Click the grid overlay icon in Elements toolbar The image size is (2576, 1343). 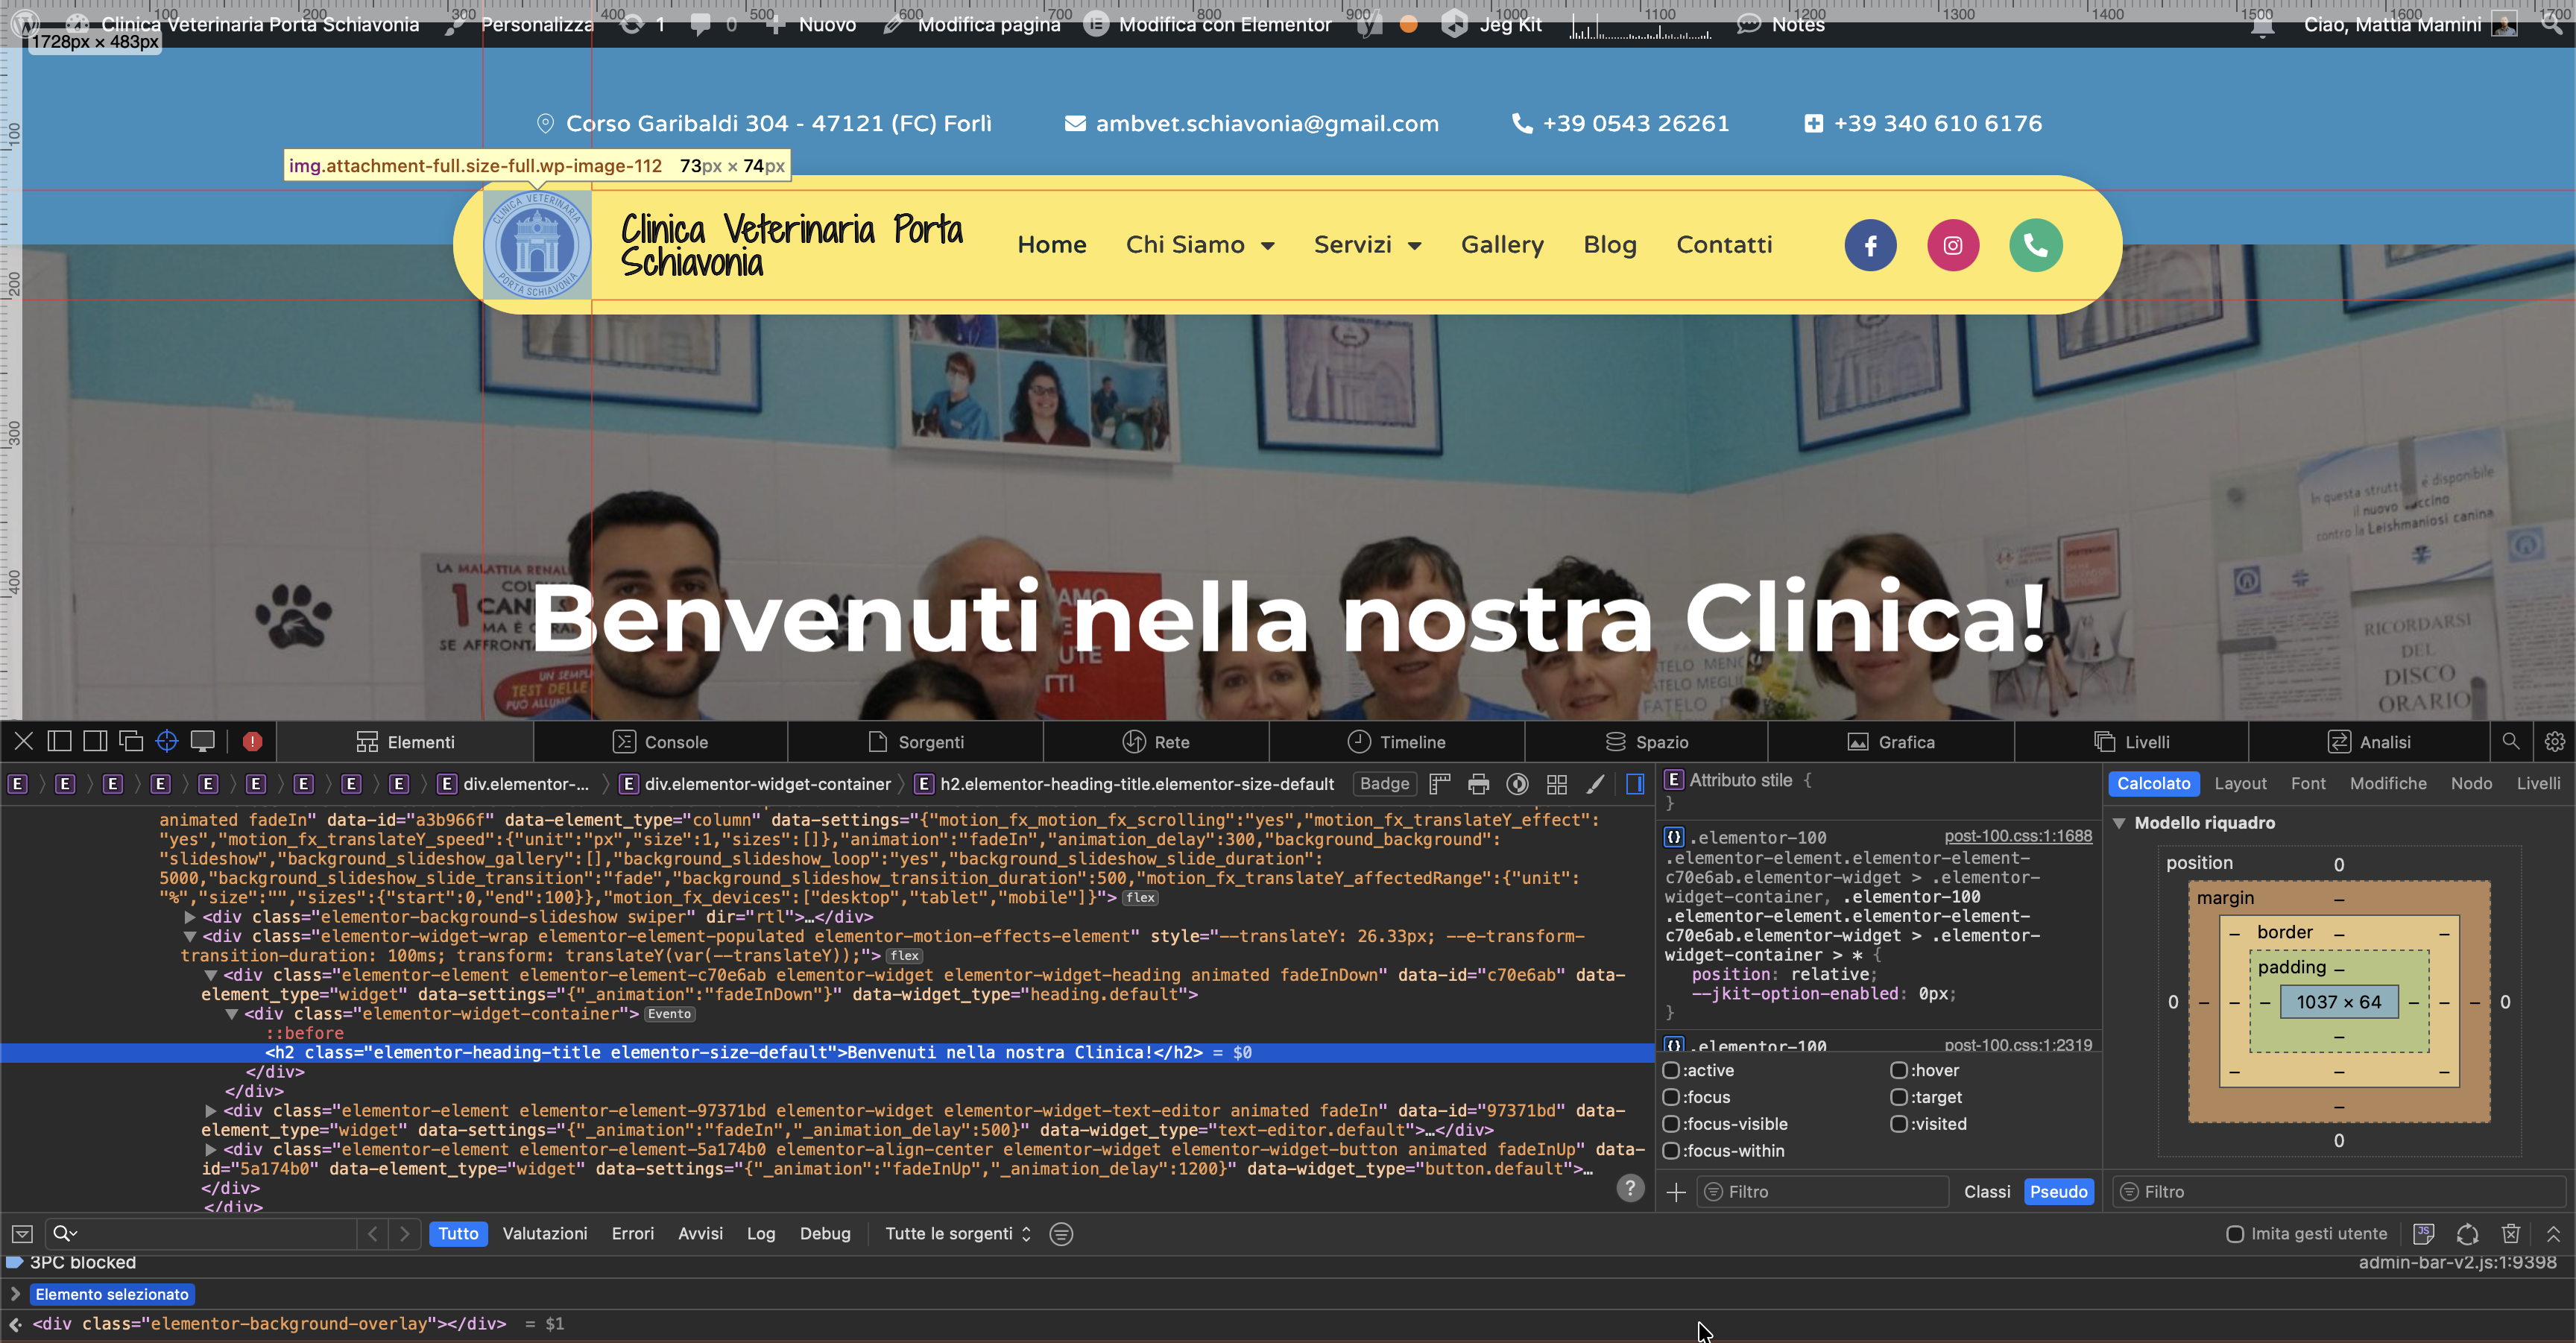1556,784
